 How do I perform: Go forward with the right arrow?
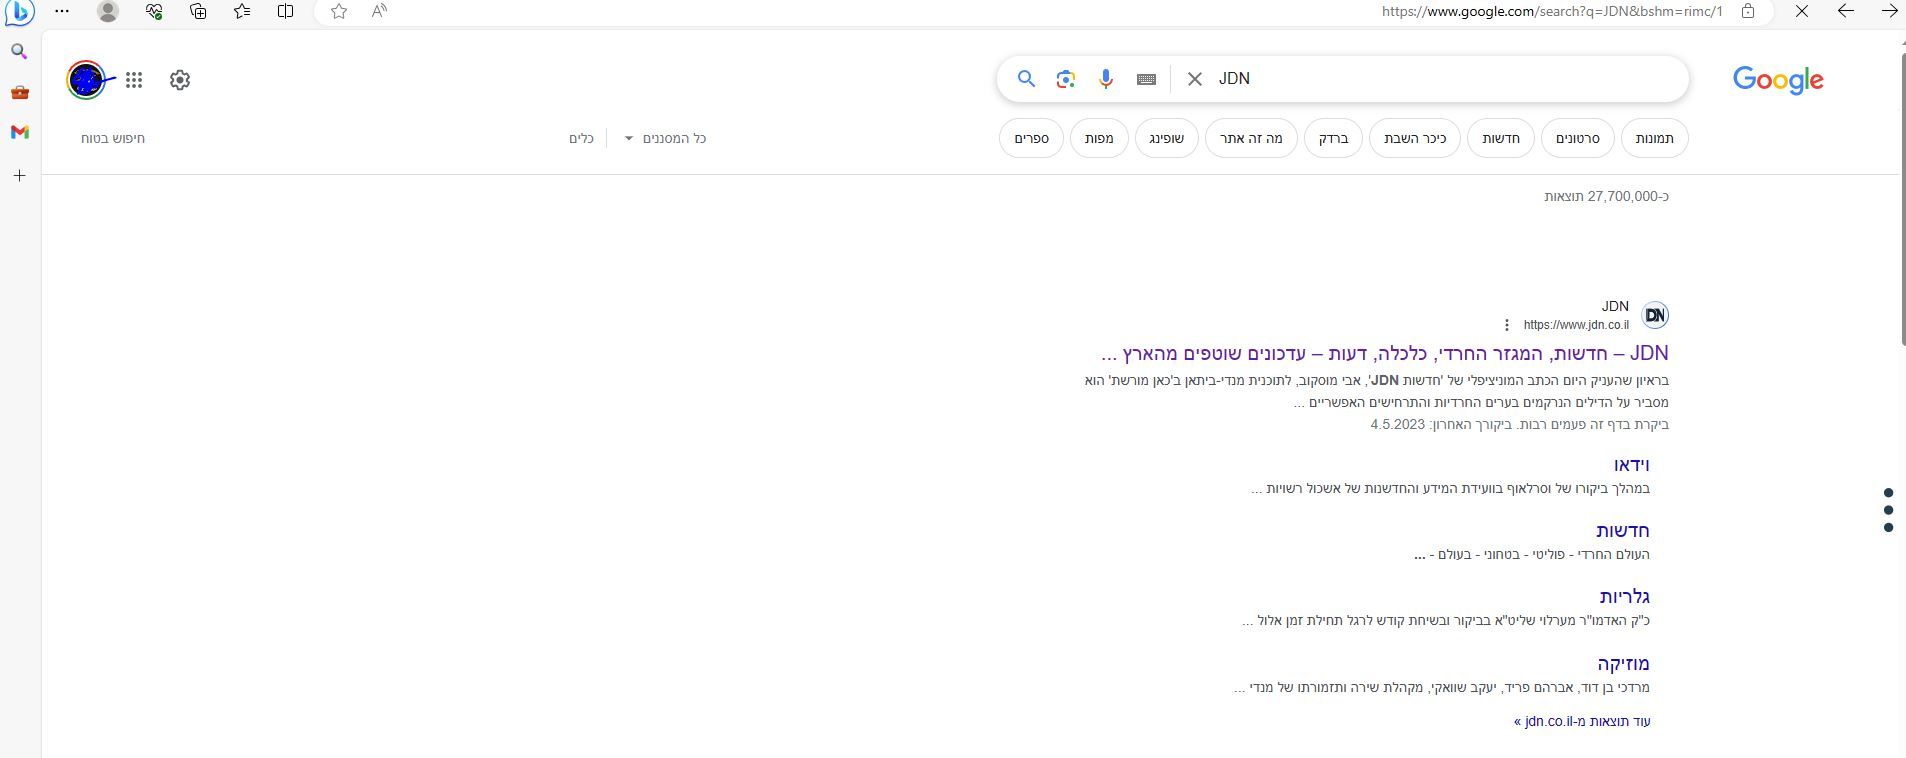[1890, 11]
